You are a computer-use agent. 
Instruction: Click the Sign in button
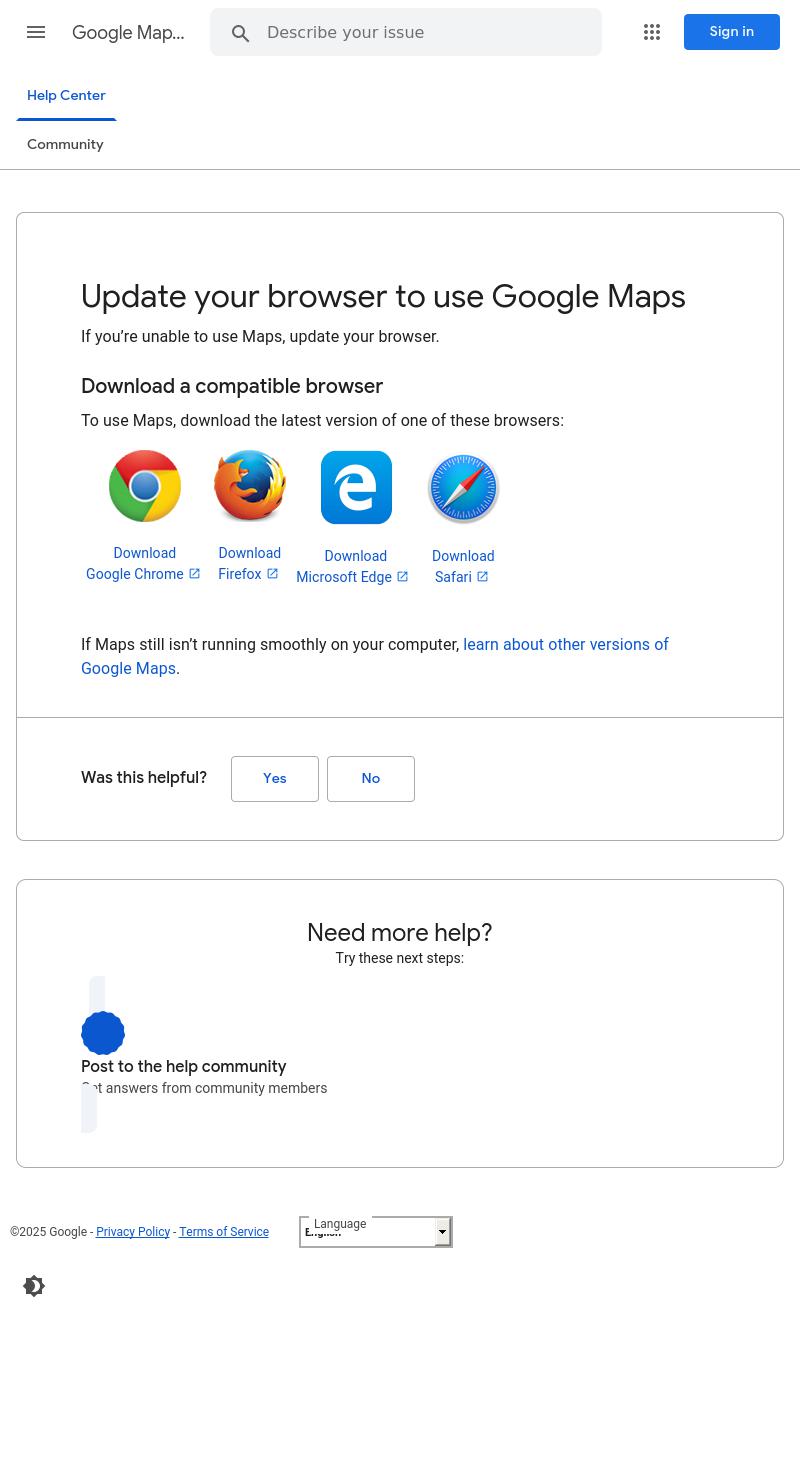point(732,32)
